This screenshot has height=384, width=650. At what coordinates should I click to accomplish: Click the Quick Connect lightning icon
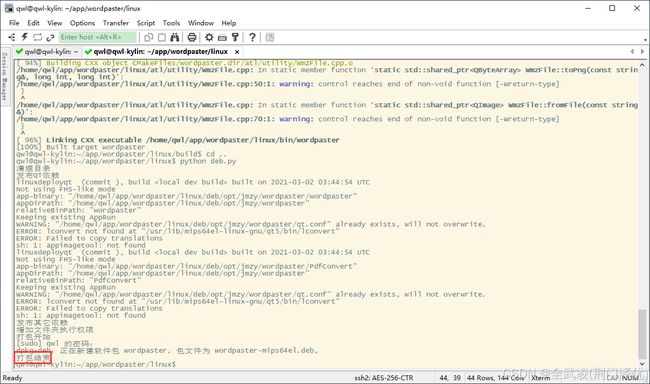click(x=24, y=37)
